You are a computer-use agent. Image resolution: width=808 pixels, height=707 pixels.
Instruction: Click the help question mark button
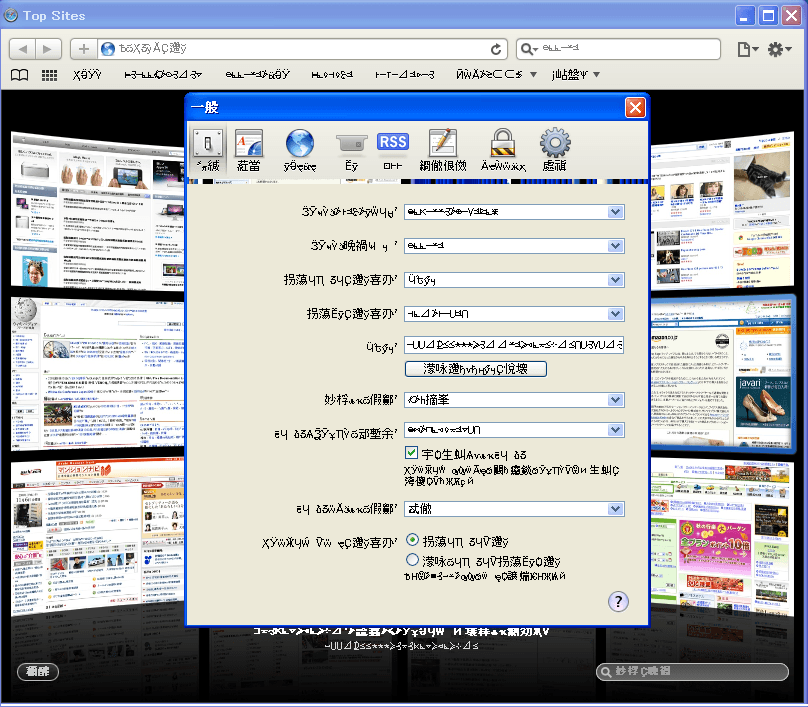618,601
